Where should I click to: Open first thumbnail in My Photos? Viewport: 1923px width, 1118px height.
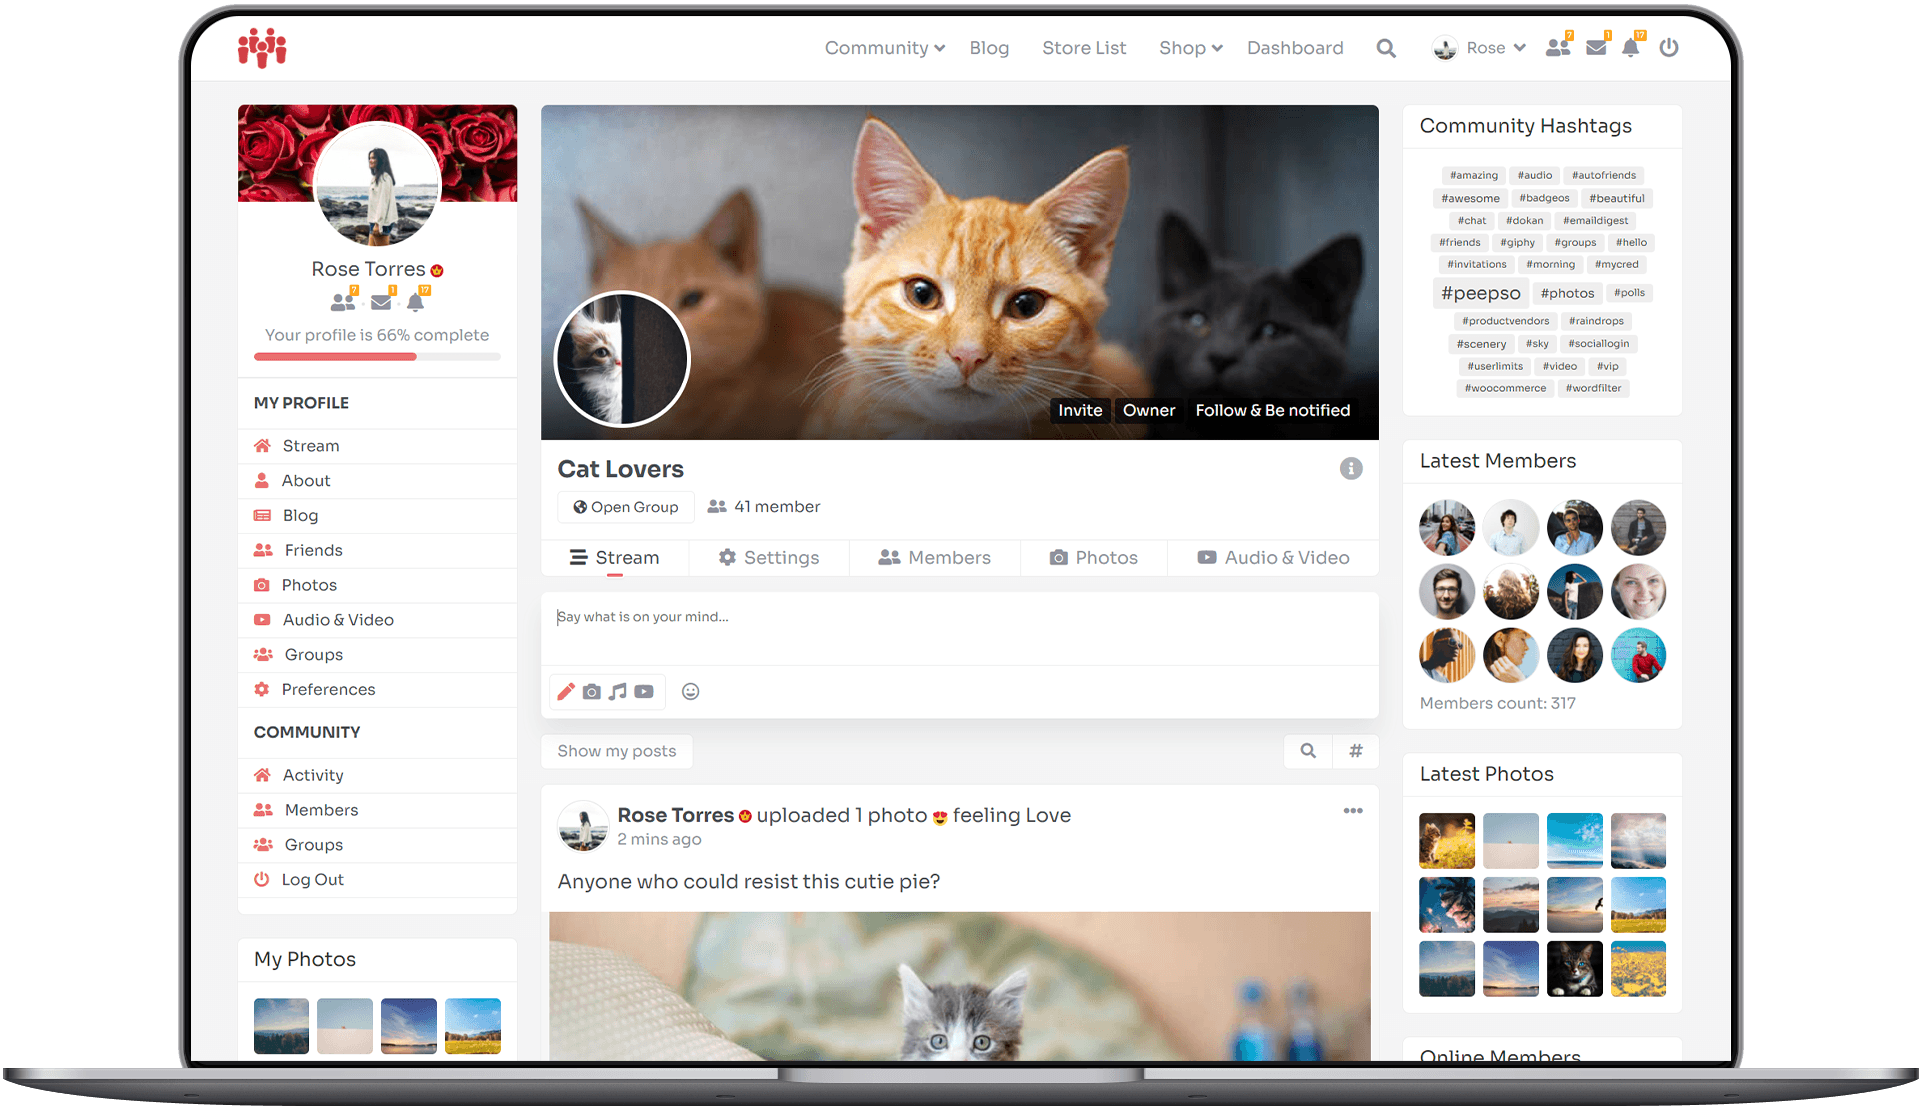click(x=281, y=1026)
